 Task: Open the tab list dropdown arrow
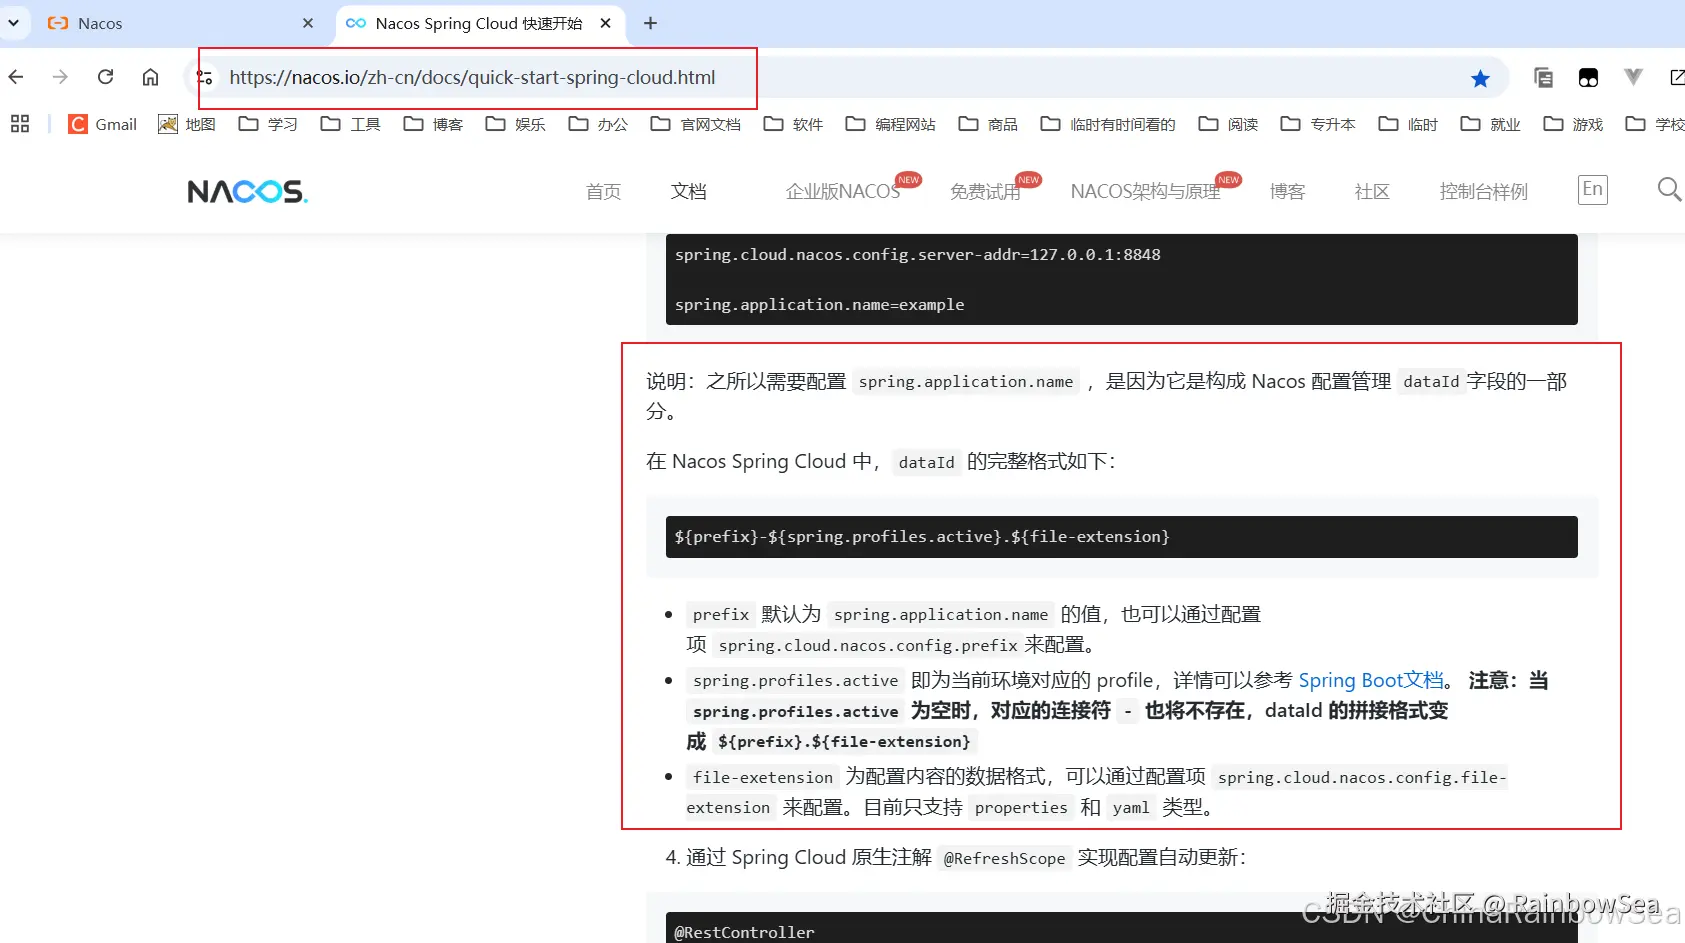(13, 22)
